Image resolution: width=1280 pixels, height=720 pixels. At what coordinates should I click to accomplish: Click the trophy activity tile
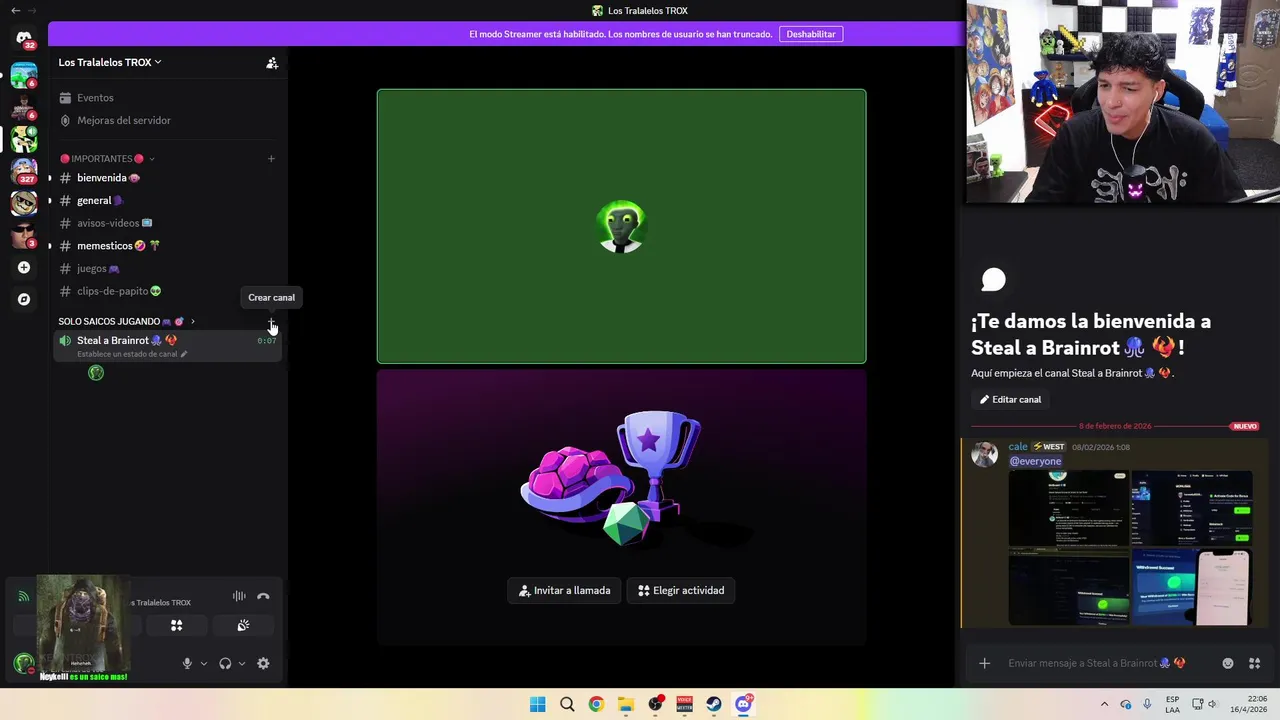pos(622,507)
